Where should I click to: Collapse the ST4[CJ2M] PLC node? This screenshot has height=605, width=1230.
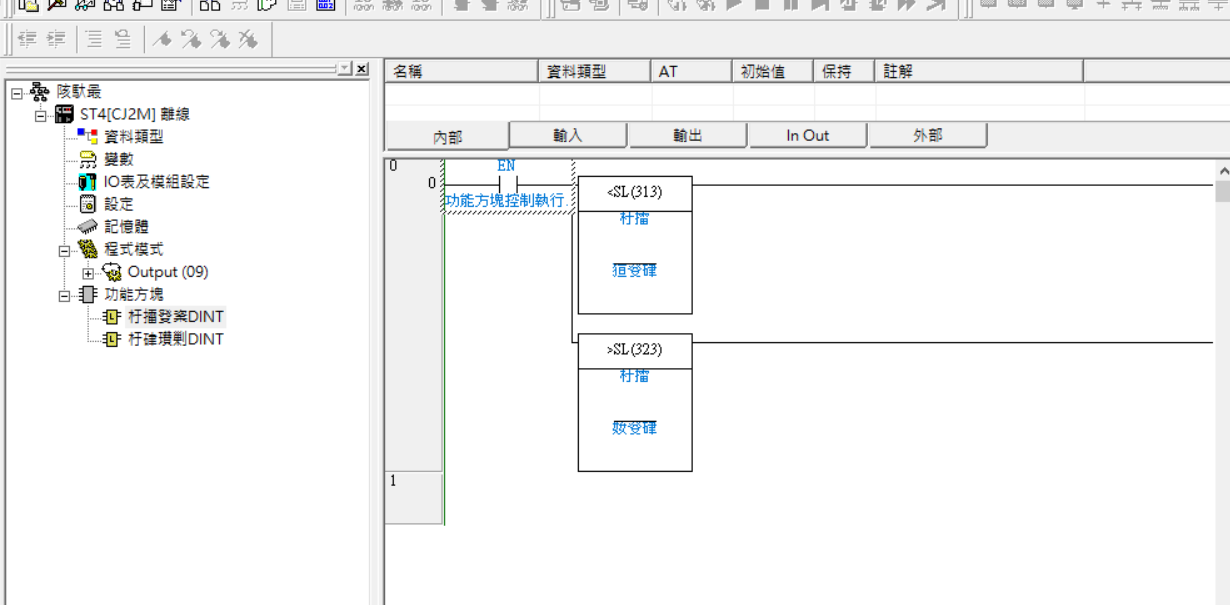41,115
